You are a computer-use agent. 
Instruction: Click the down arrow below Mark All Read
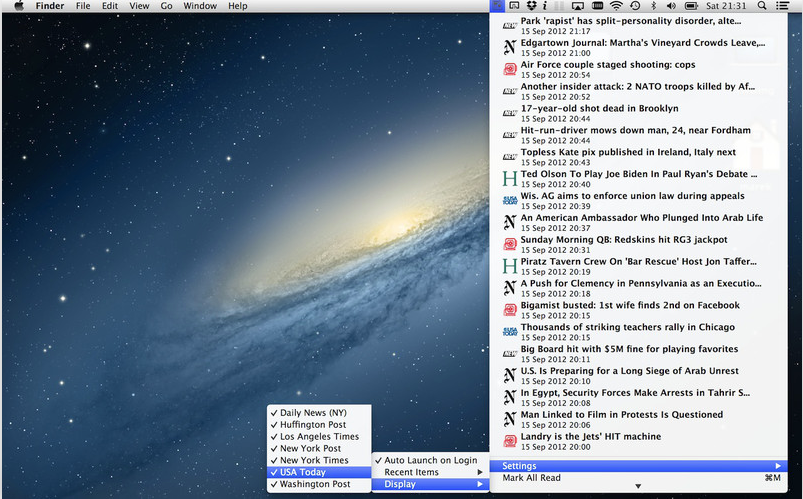tap(638, 486)
